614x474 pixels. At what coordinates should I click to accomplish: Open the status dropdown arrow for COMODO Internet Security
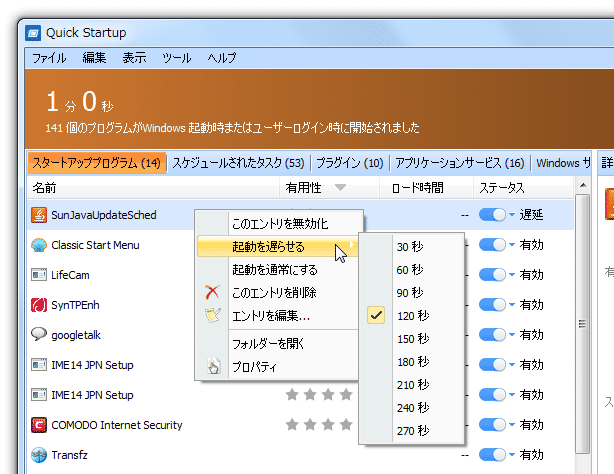click(512, 425)
